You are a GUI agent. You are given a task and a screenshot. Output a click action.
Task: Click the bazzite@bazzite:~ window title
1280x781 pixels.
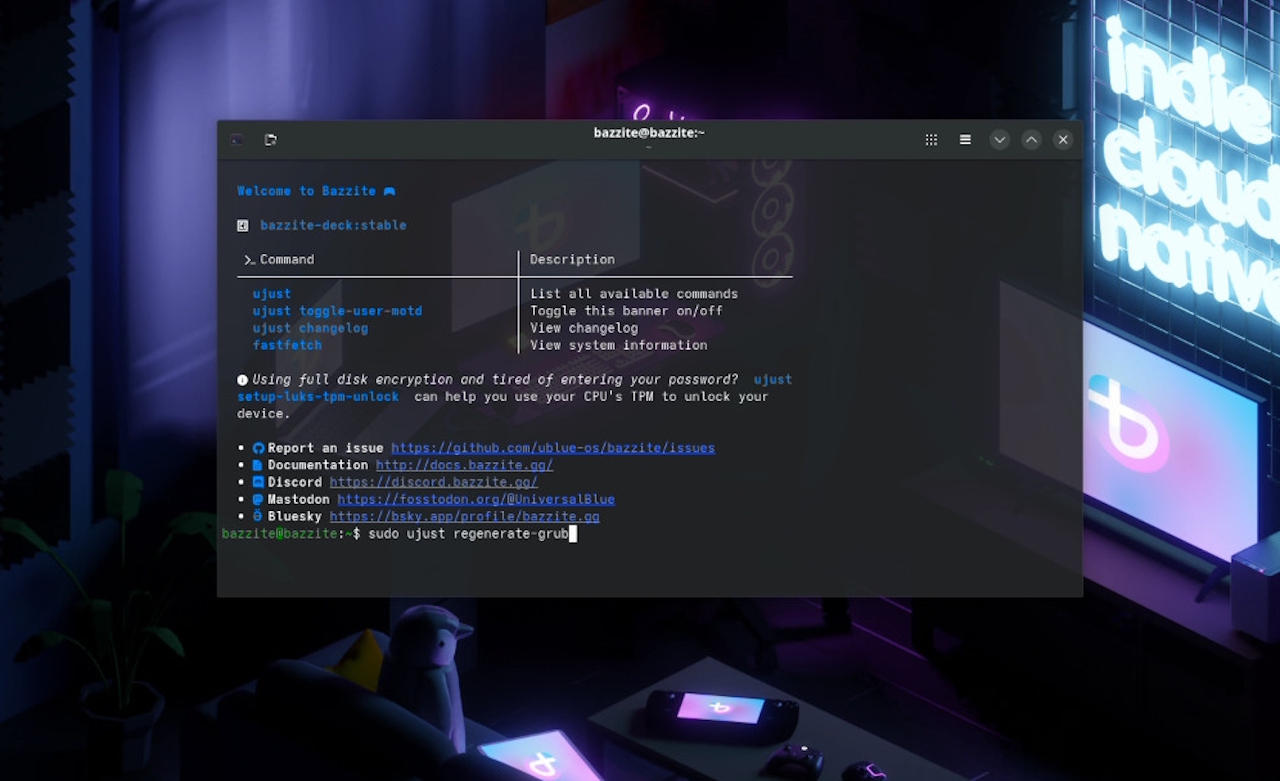point(648,131)
